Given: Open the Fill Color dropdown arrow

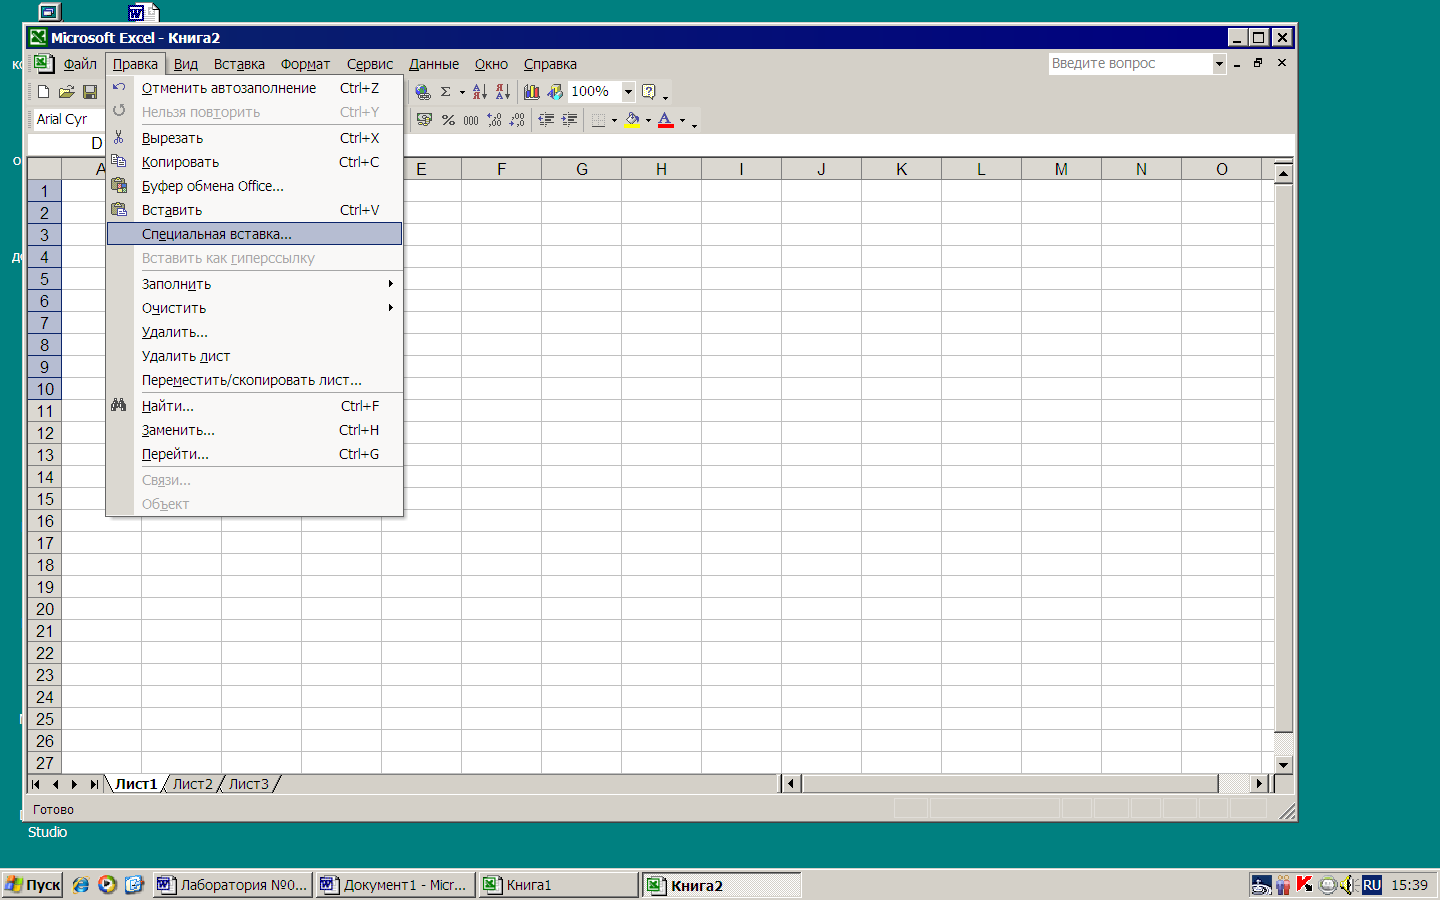Looking at the screenshot, I should tap(648, 120).
